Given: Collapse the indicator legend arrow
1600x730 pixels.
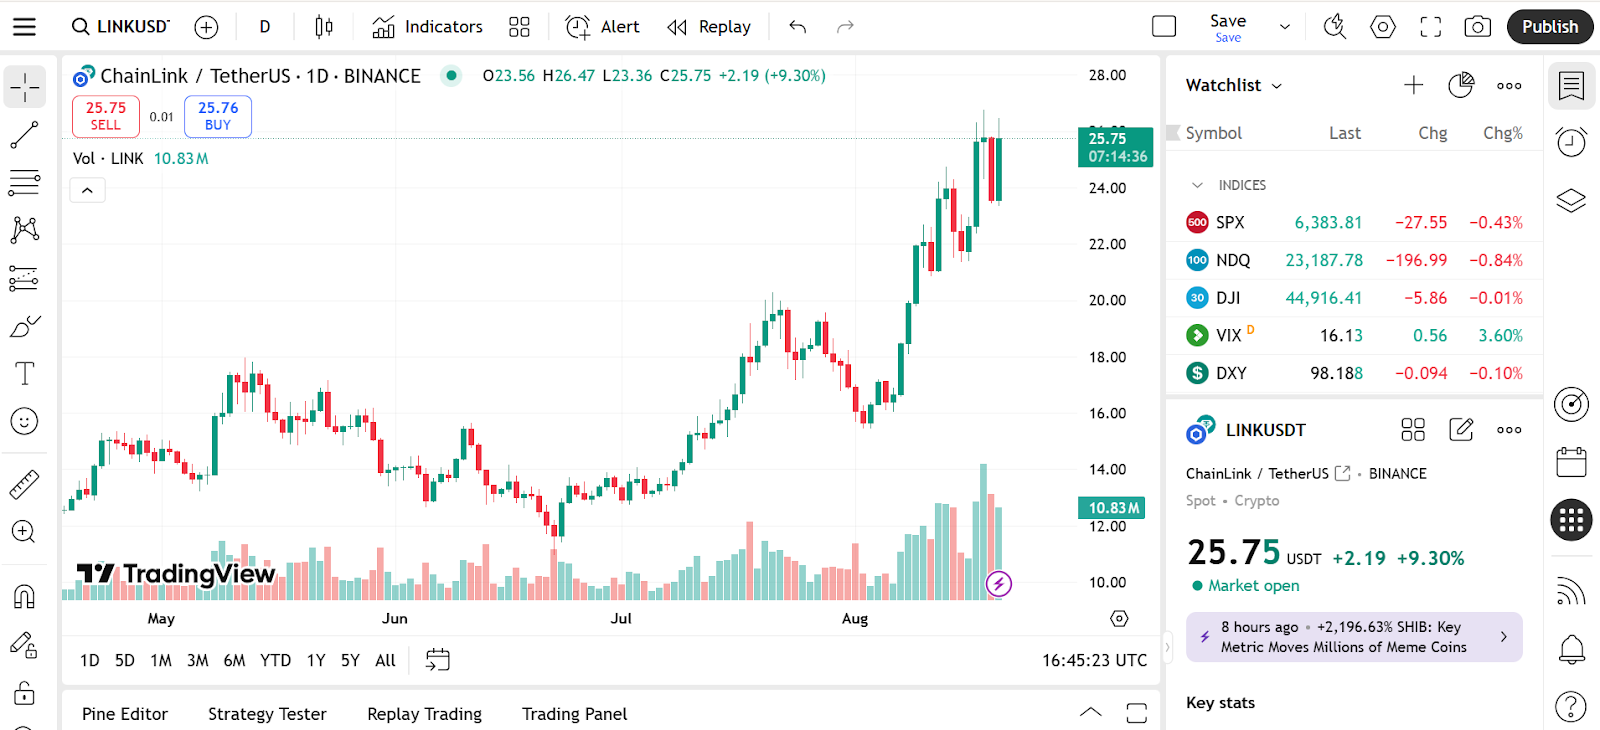Looking at the screenshot, I should 88,190.
